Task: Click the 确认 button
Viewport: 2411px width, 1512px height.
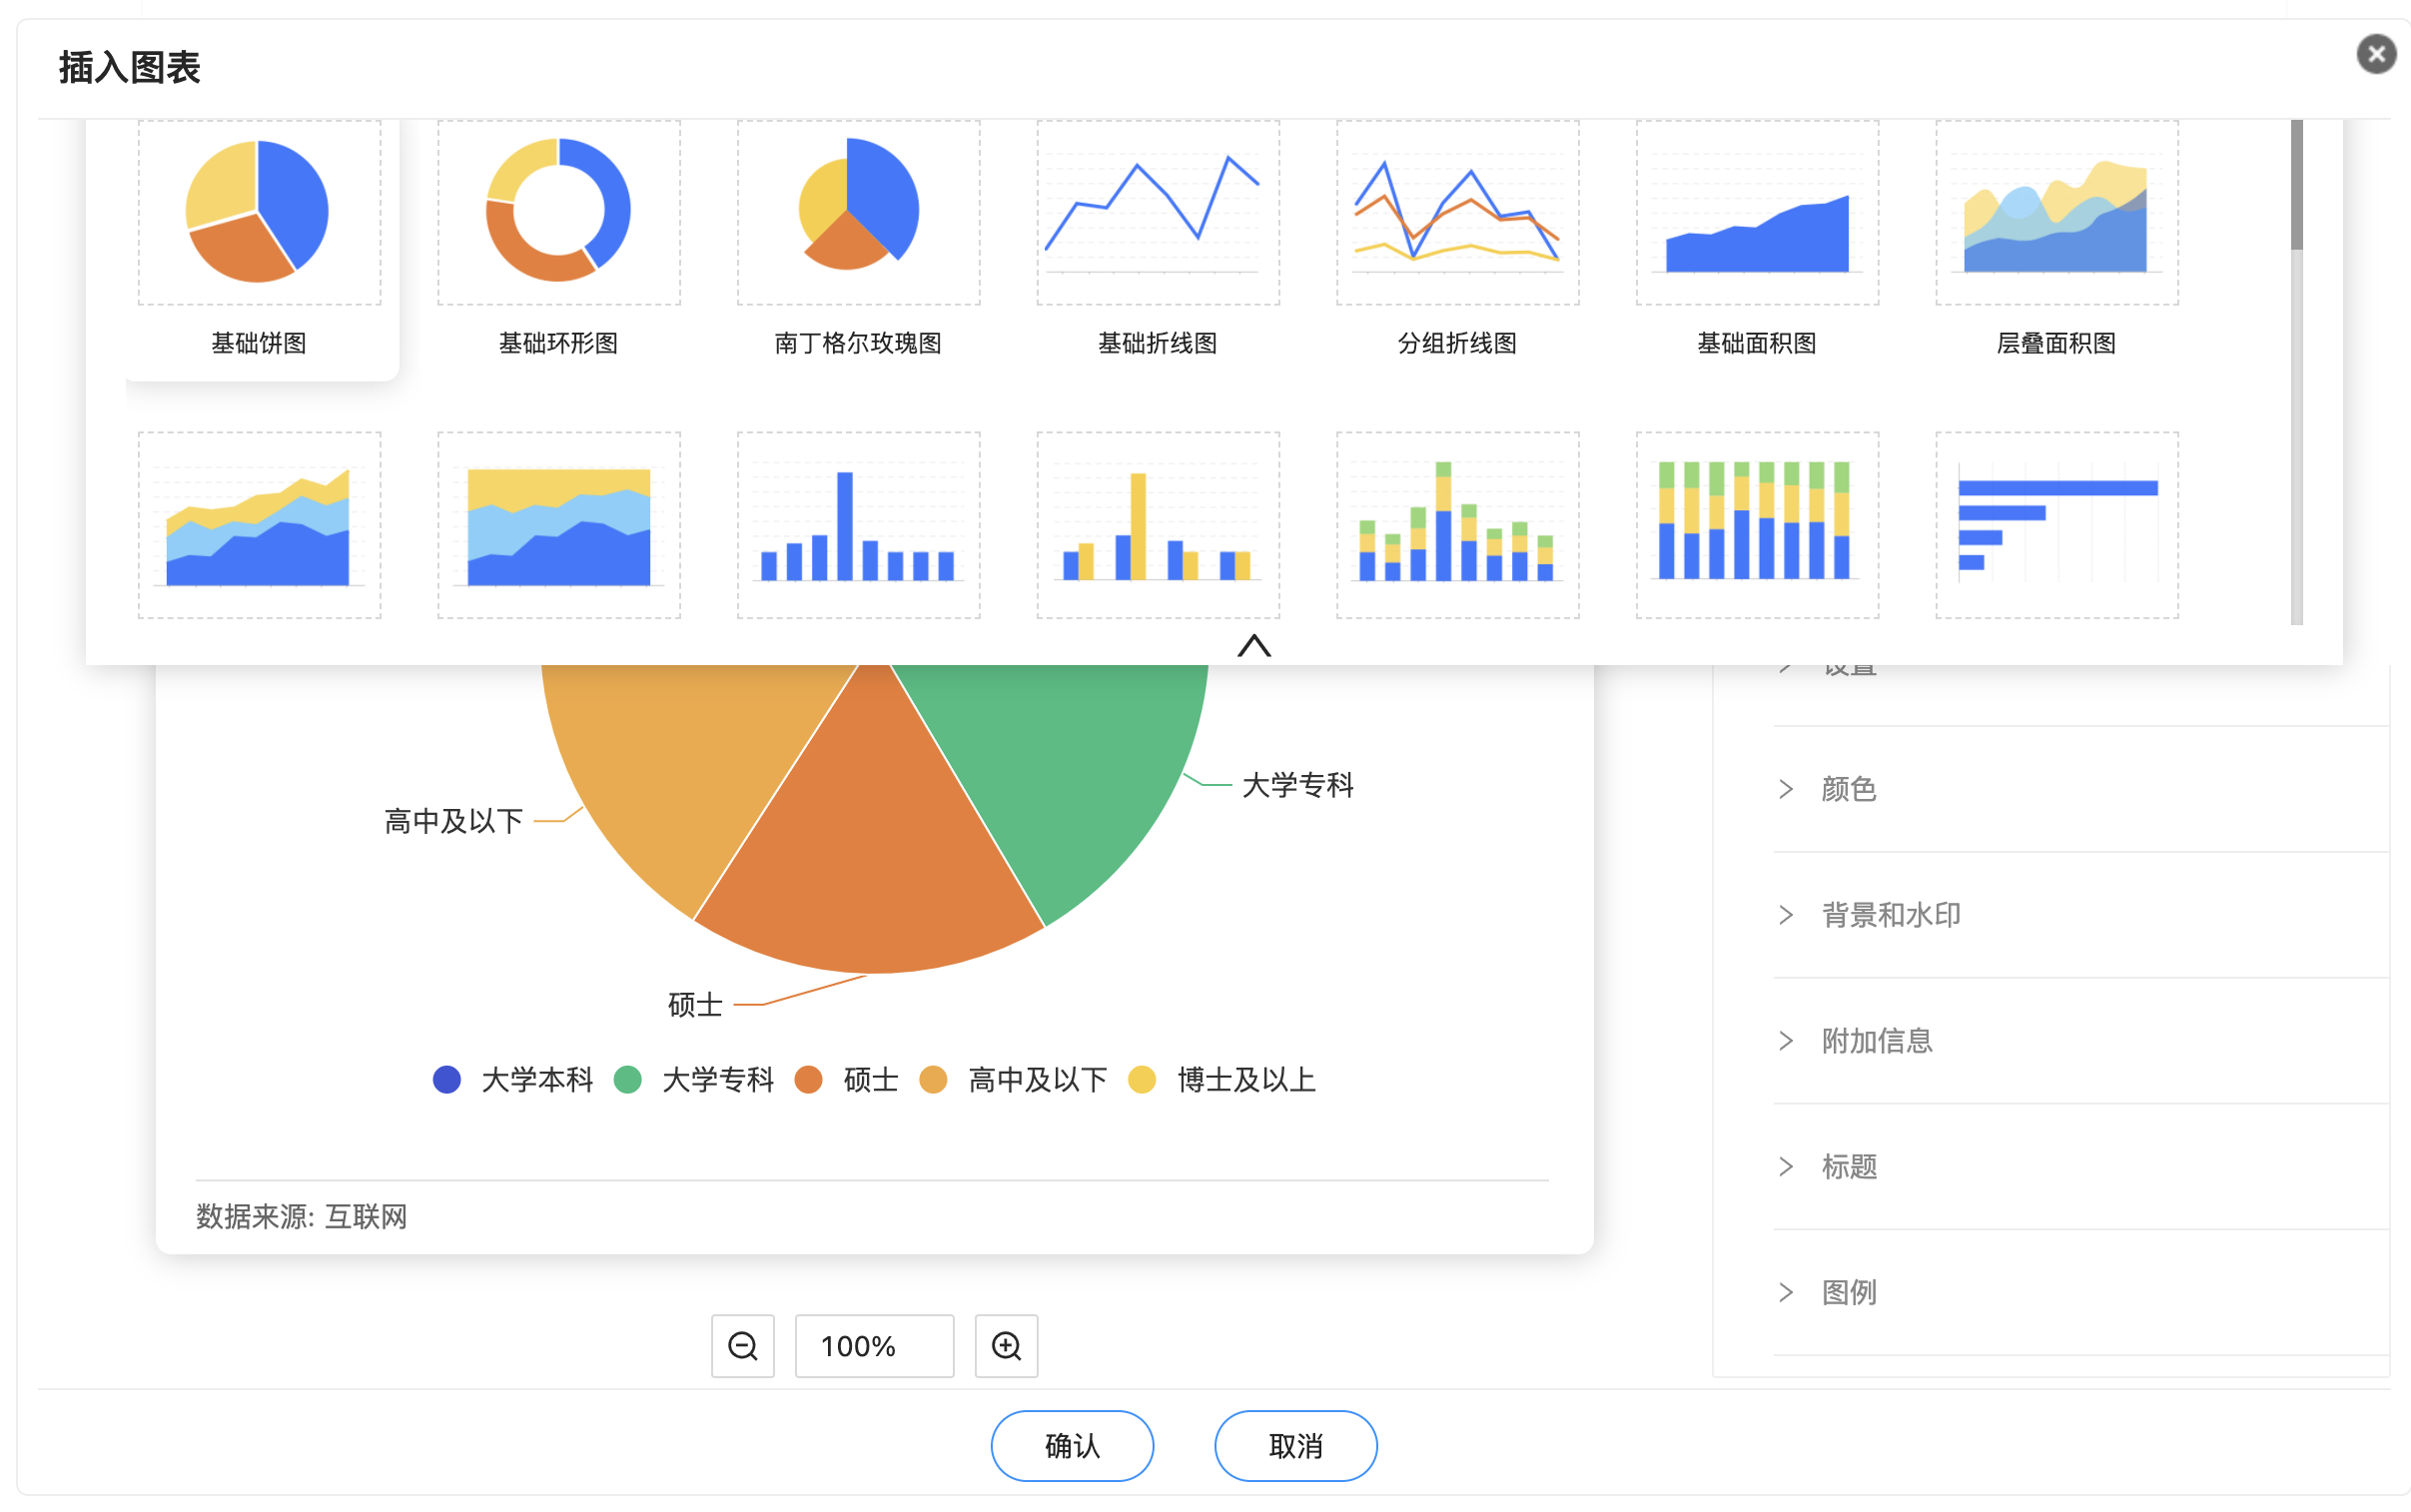Action: point(1072,1446)
